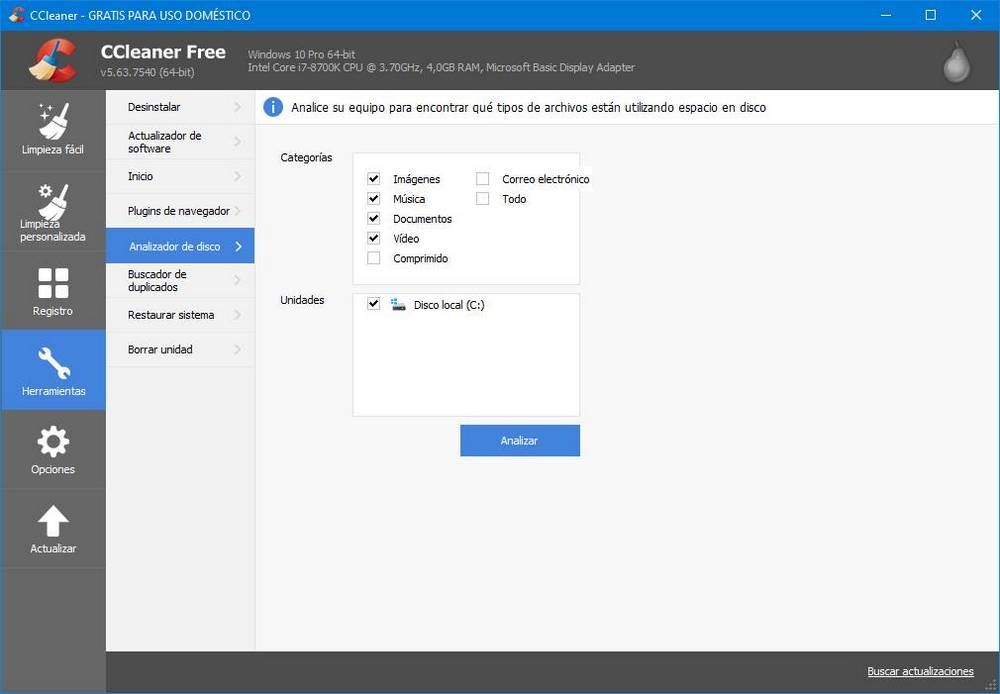Image resolution: width=1000 pixels, height=694 pixels.
Task: Click the Categorías label
Action: (x=306, y=158)
